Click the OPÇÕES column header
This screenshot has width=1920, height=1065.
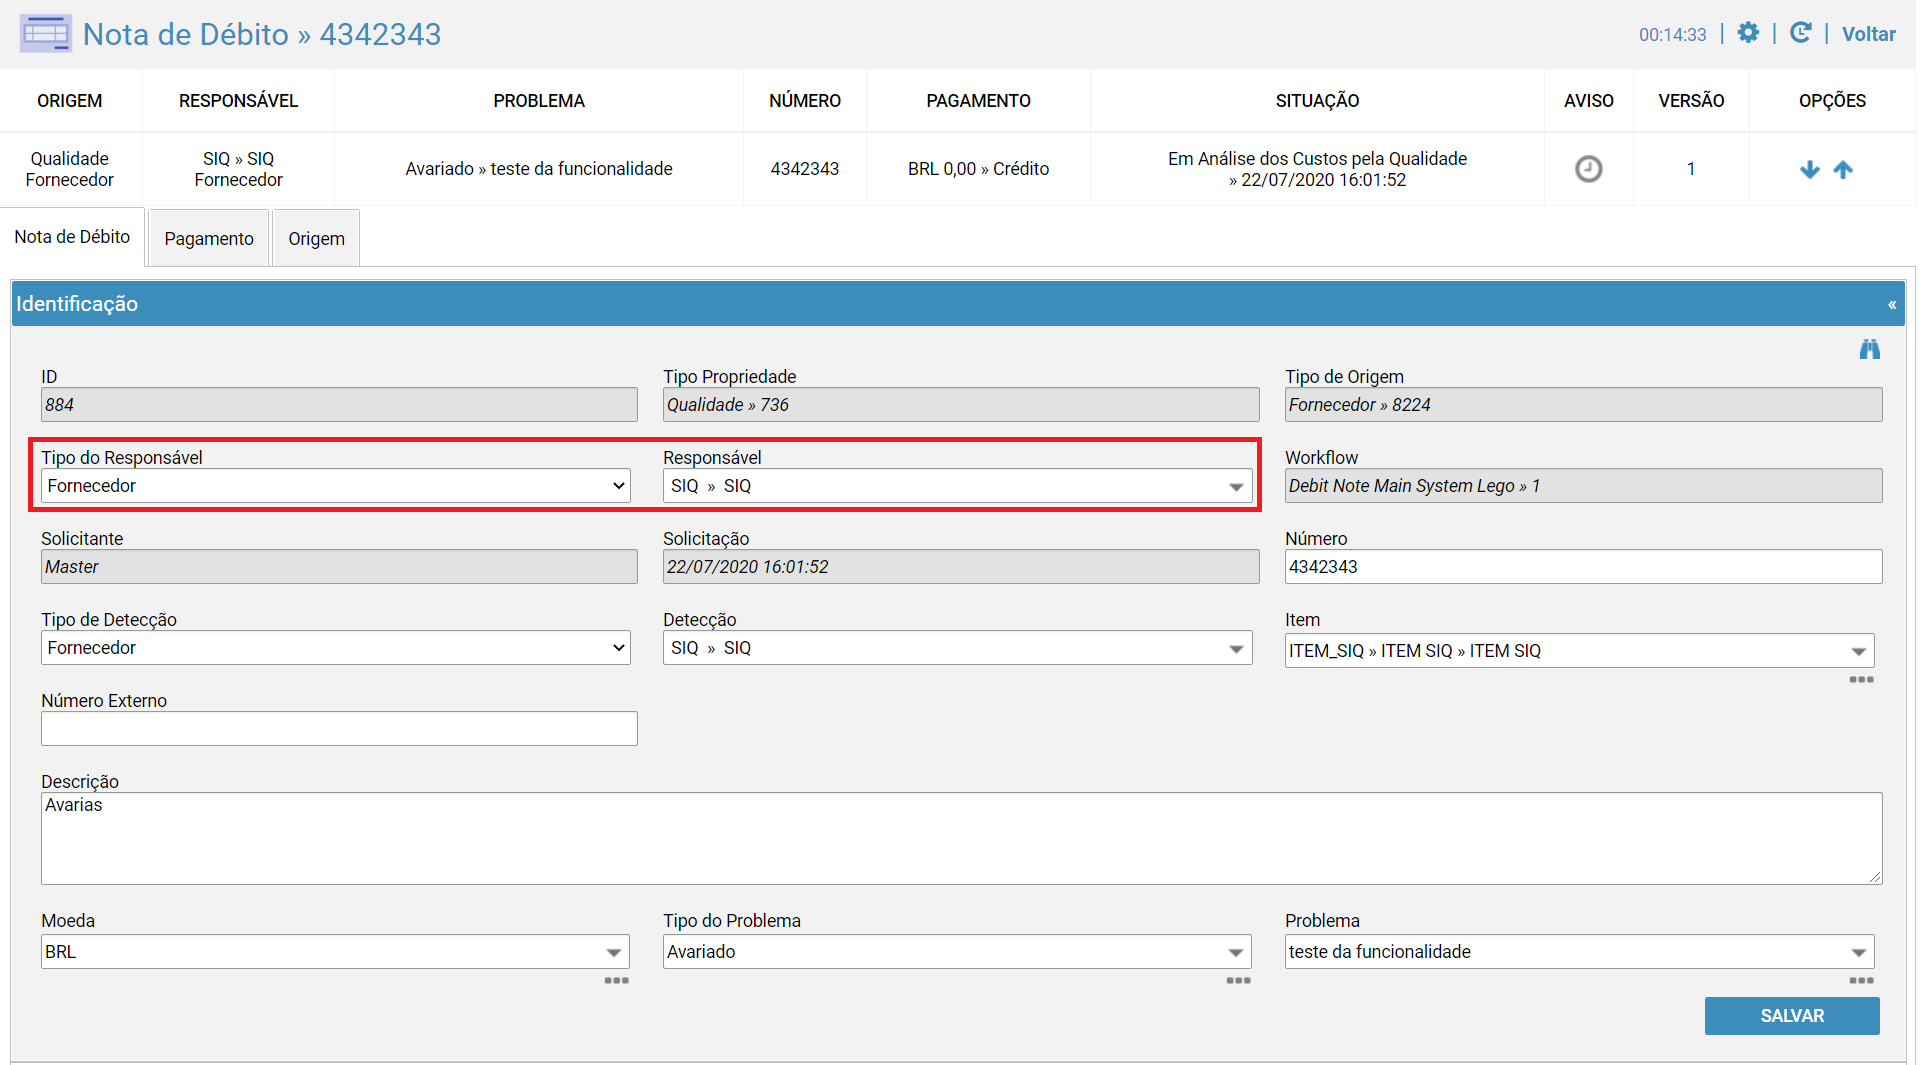pos(1832,101)
